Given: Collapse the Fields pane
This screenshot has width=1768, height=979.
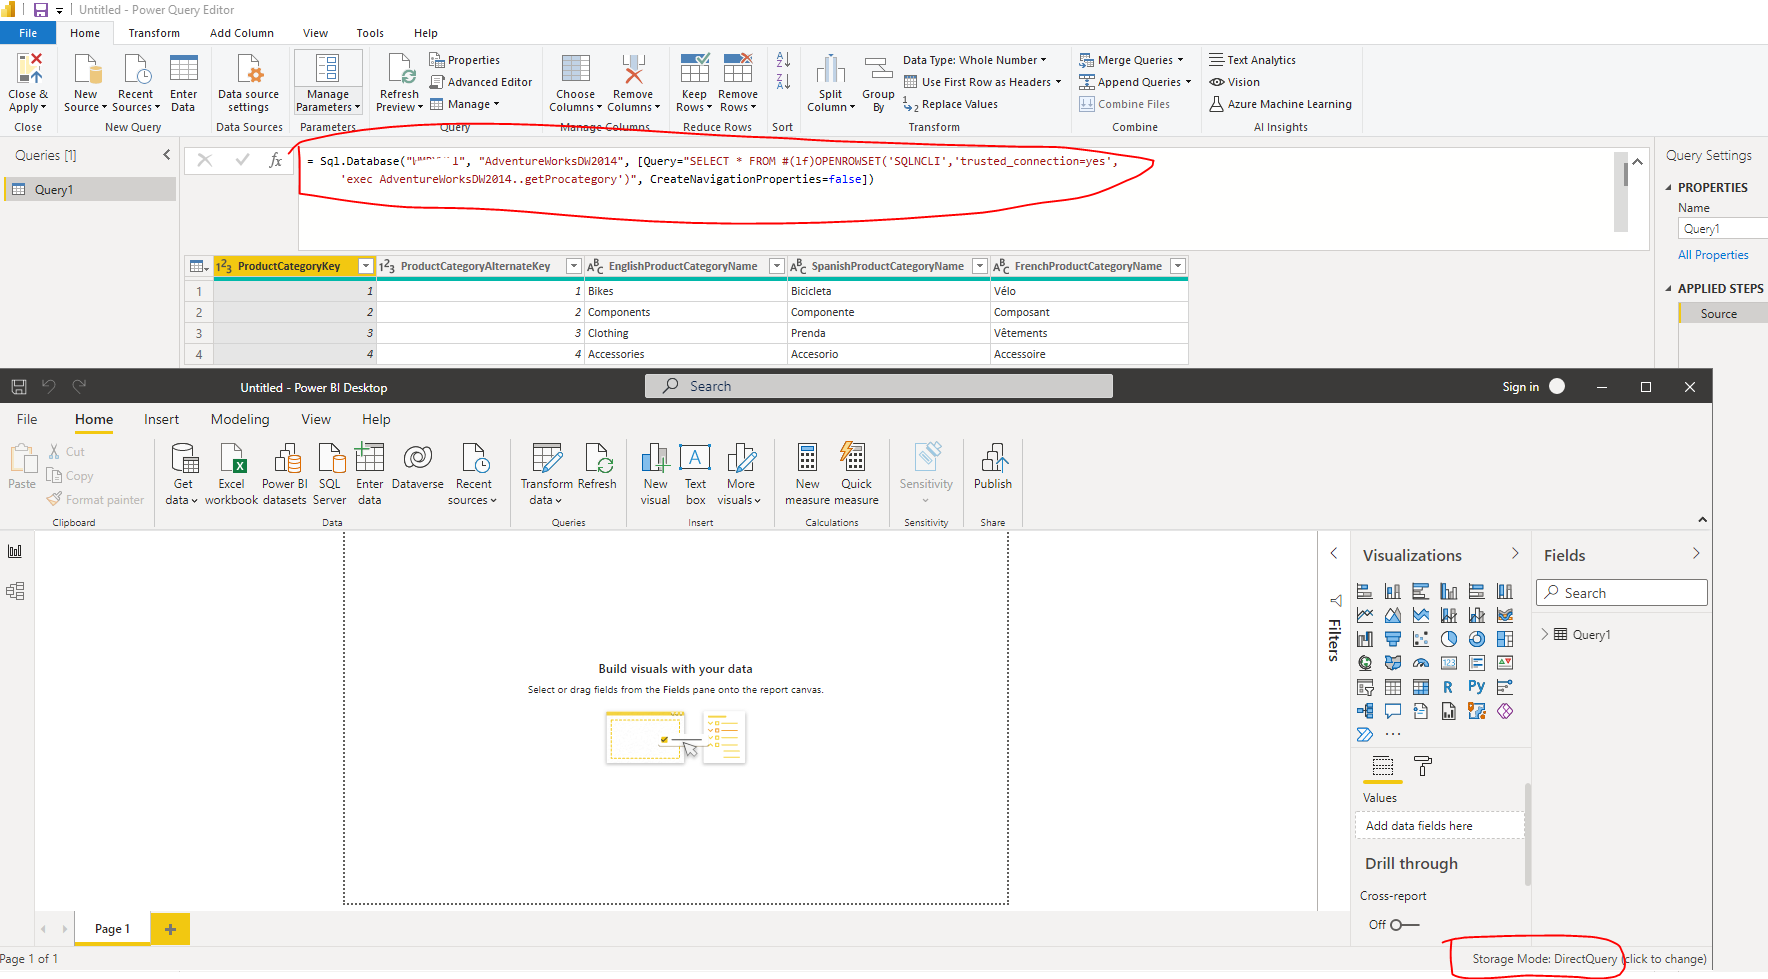Looking at the screenshot, I should (x=1696, y=554).
